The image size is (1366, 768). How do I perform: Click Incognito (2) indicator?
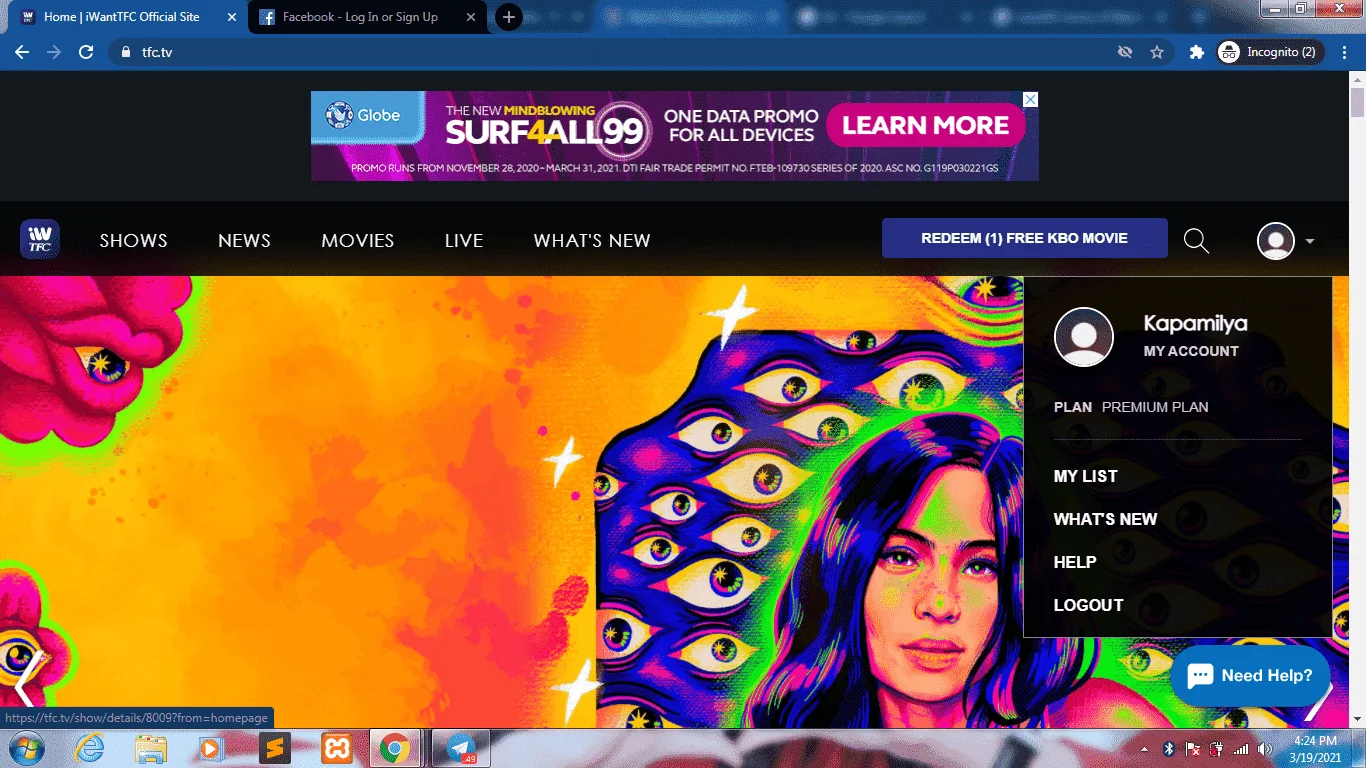[1271, 52]
